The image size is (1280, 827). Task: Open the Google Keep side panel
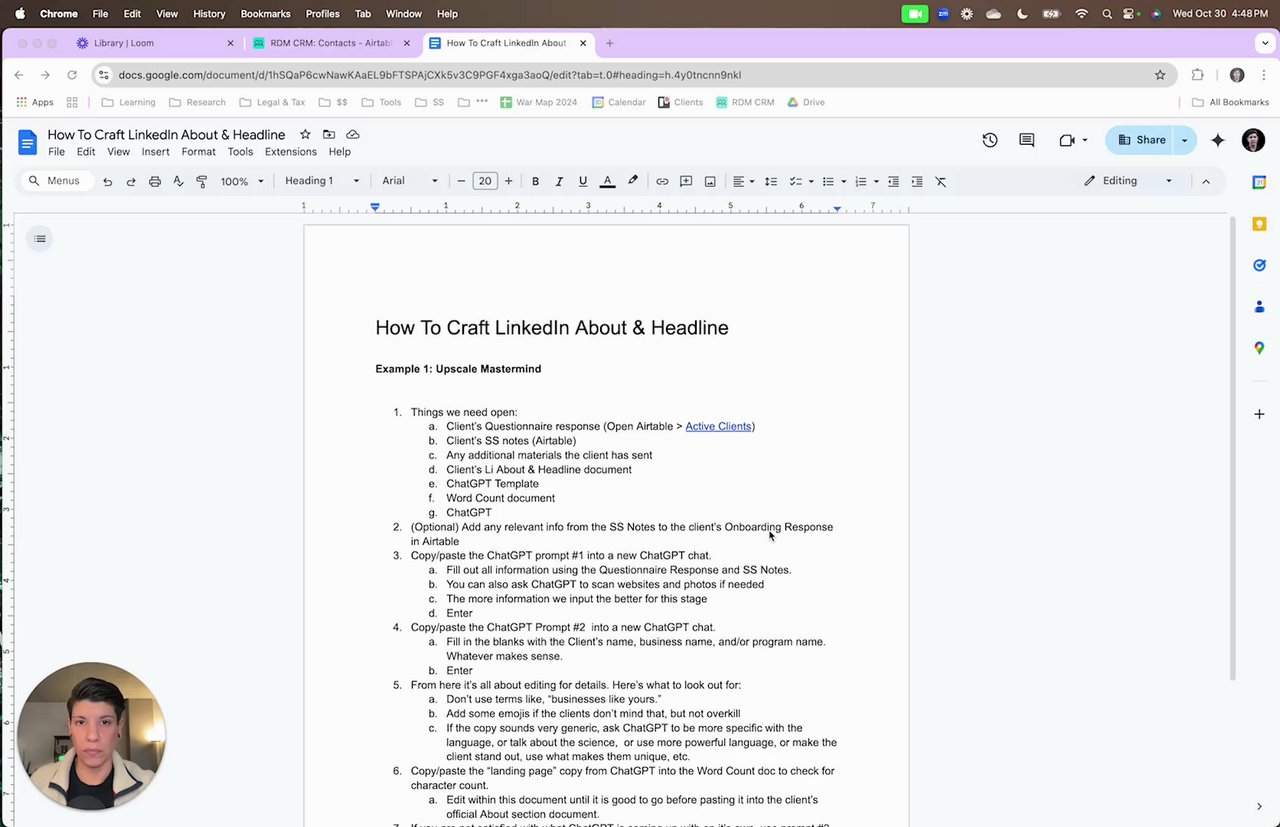[x=1259, y=224]
